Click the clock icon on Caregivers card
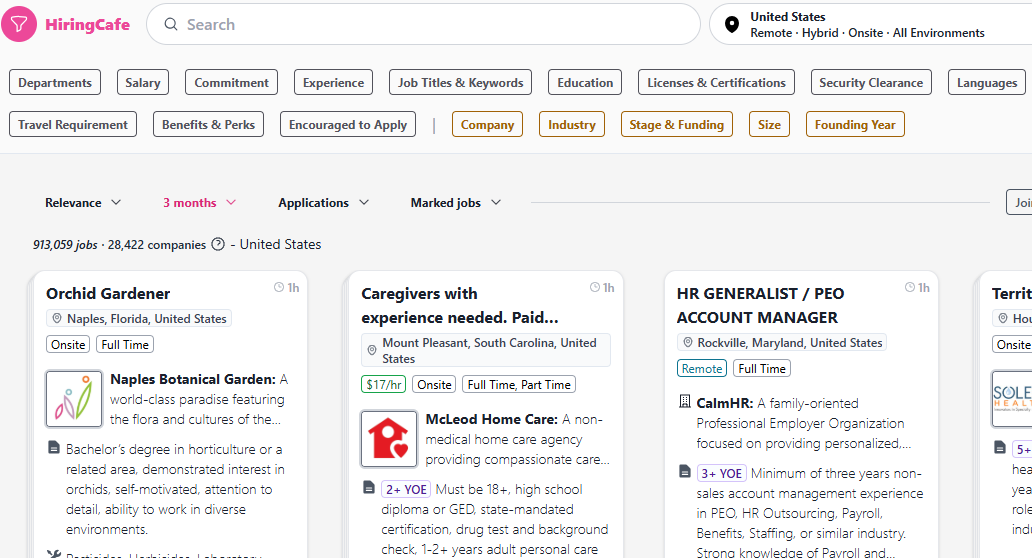1032x558 pixels. point(595,288)
